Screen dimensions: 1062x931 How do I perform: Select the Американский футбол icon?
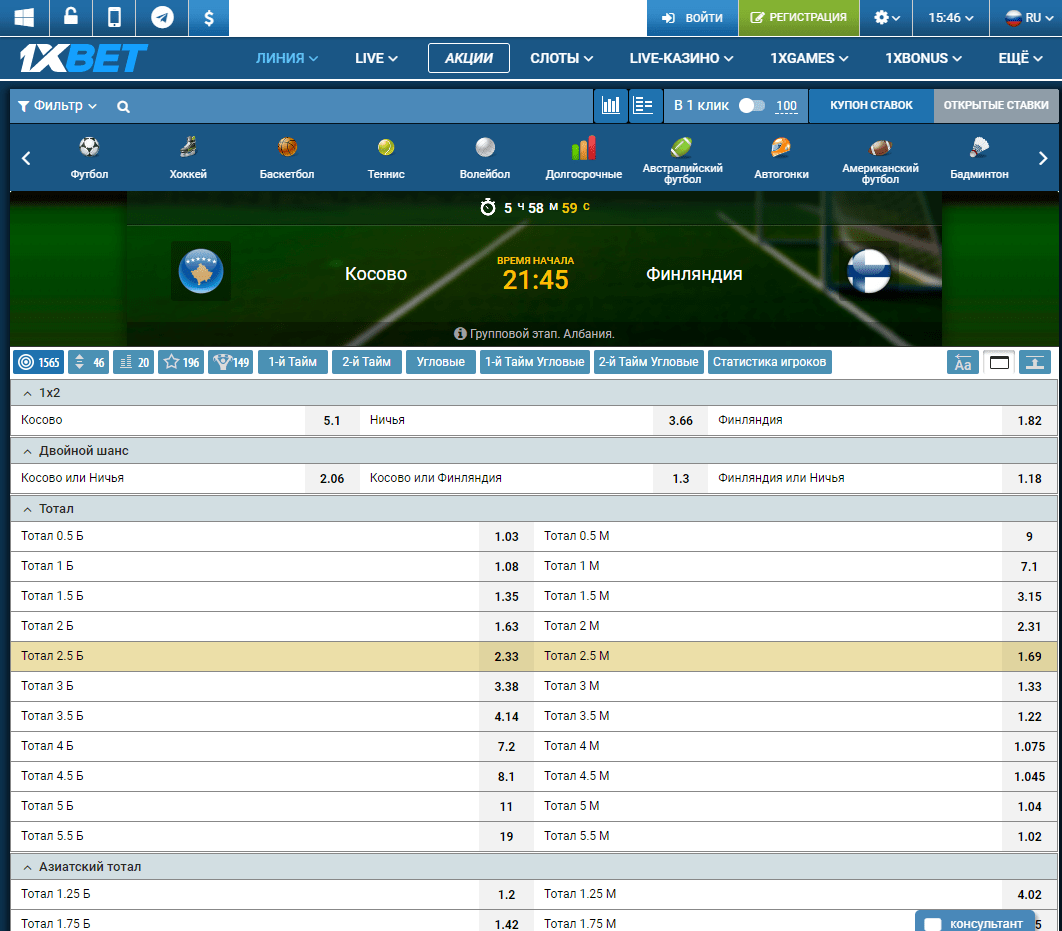880,159
